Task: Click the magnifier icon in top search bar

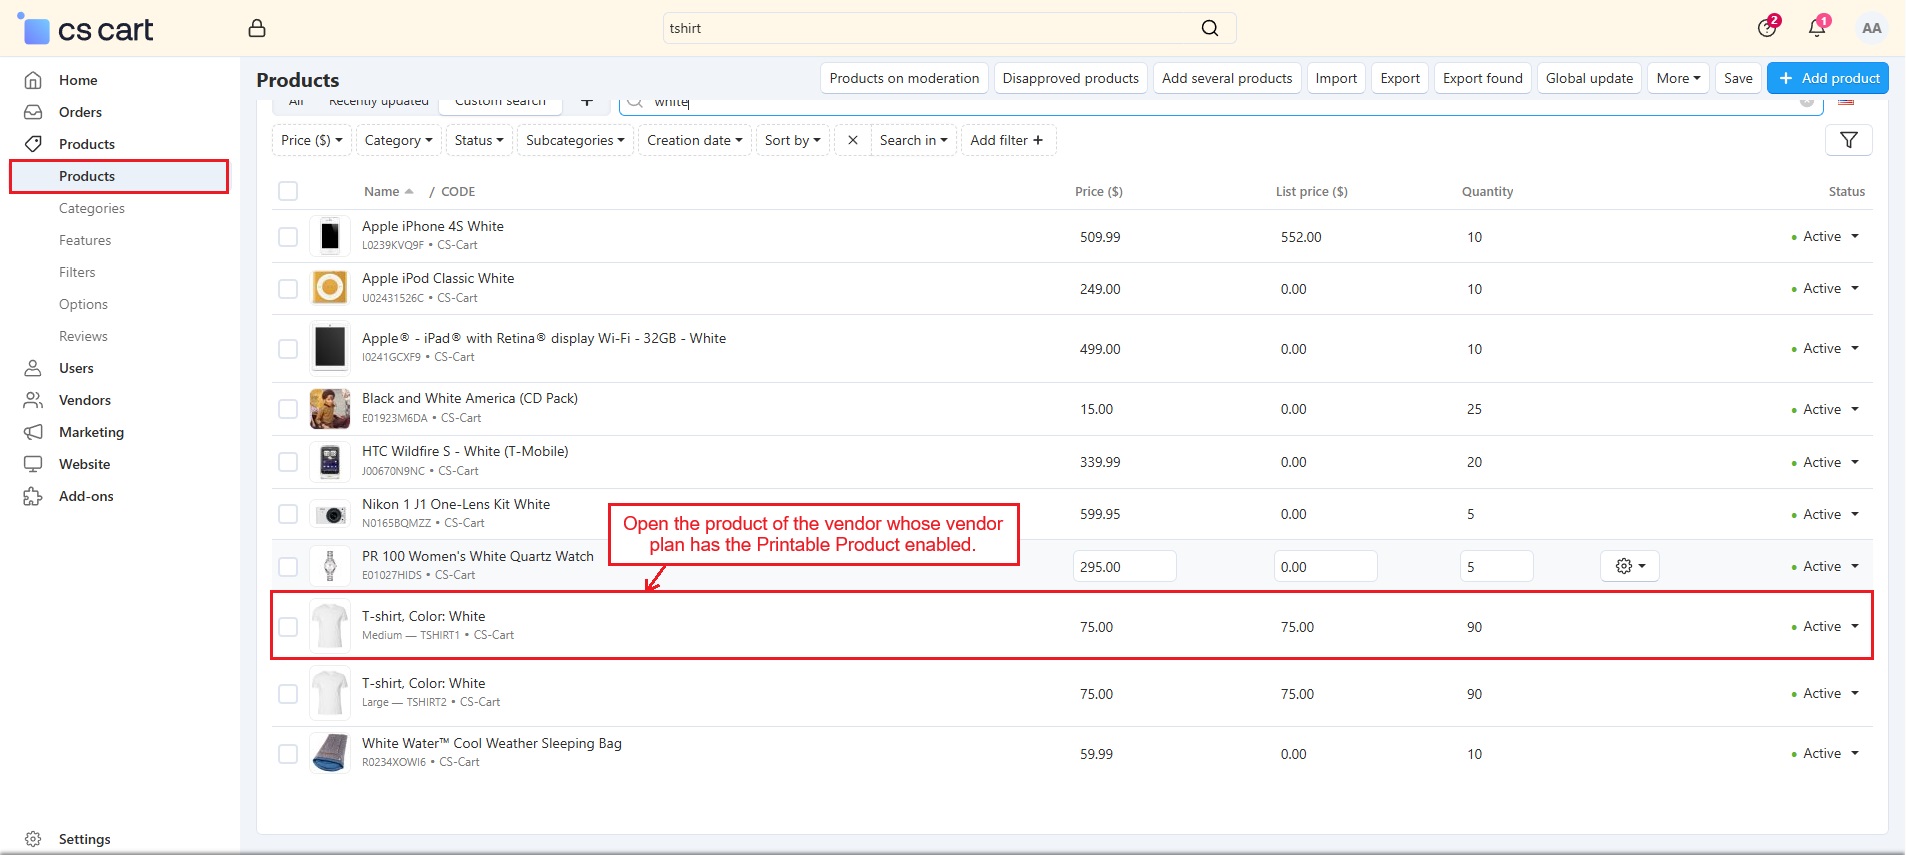Action: (1209, 28)
